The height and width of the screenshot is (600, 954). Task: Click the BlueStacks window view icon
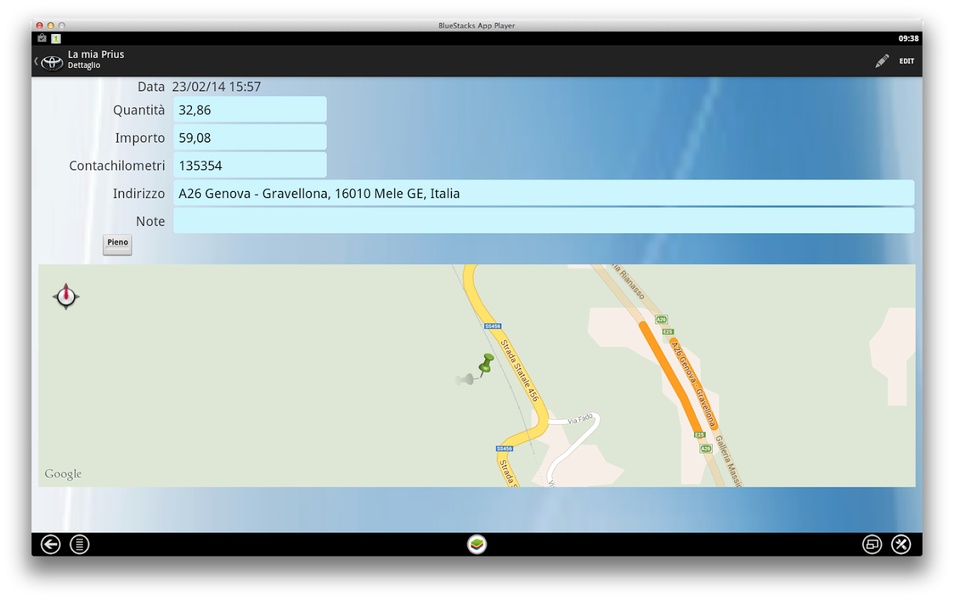[872, 544]
